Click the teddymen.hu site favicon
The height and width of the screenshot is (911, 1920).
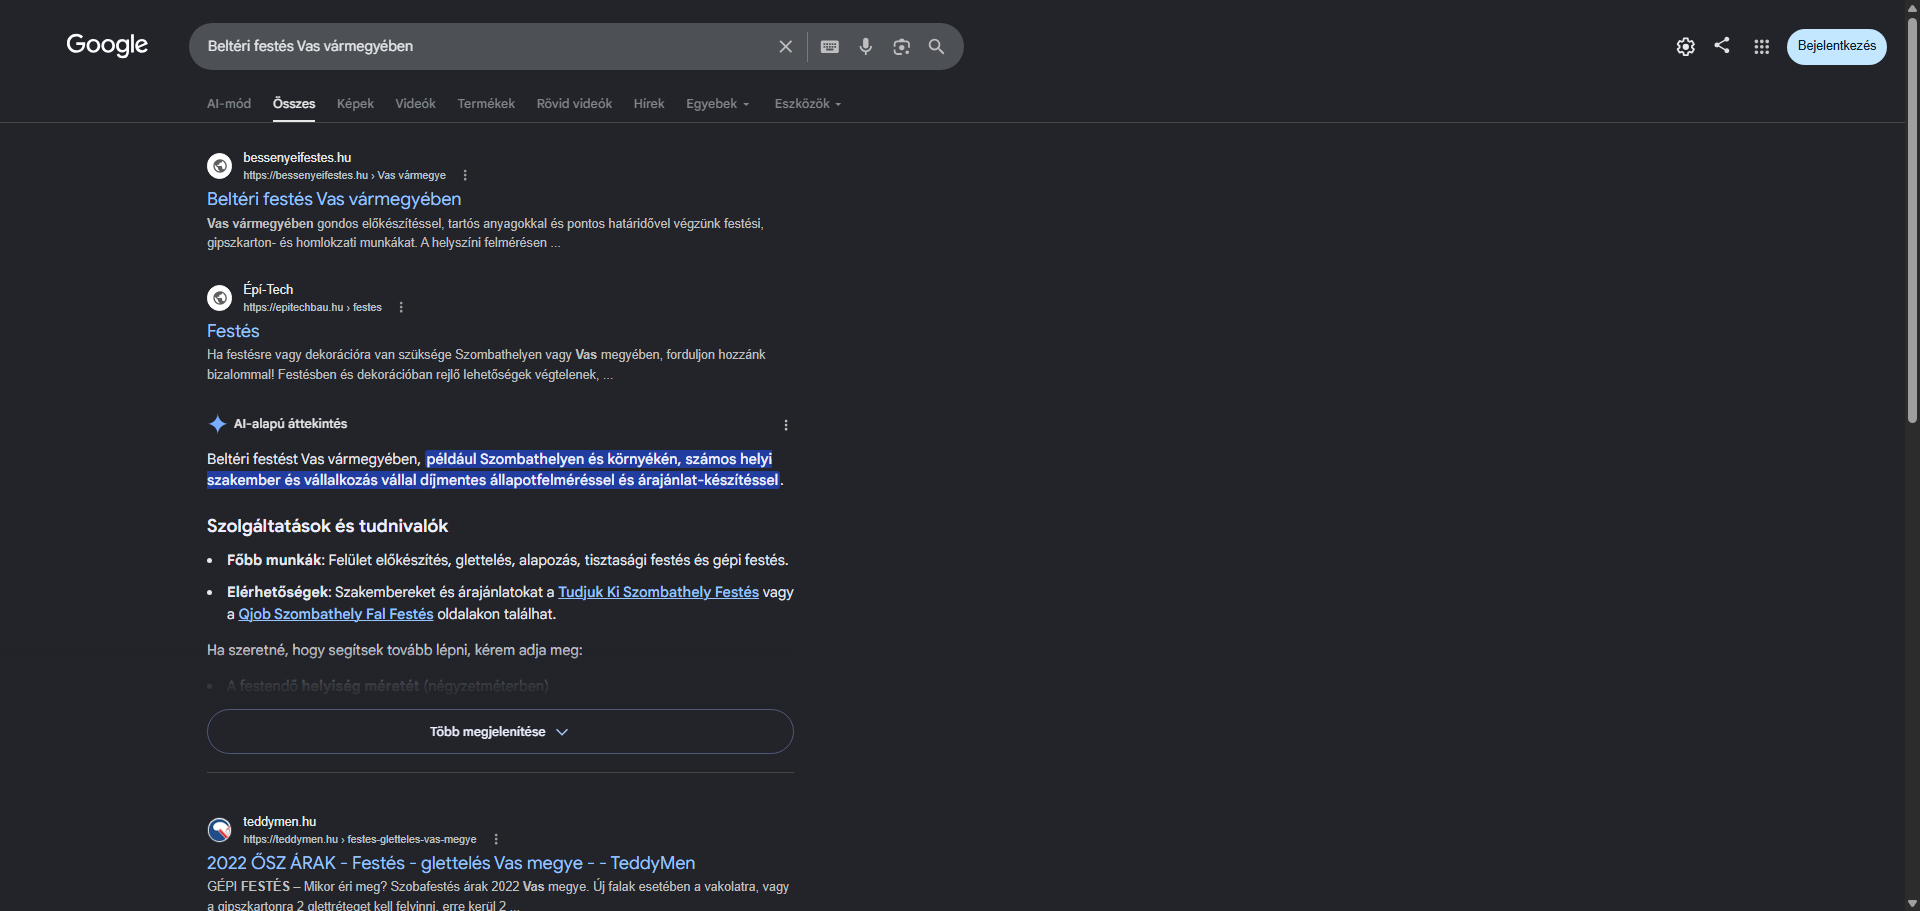pos(220,830)
